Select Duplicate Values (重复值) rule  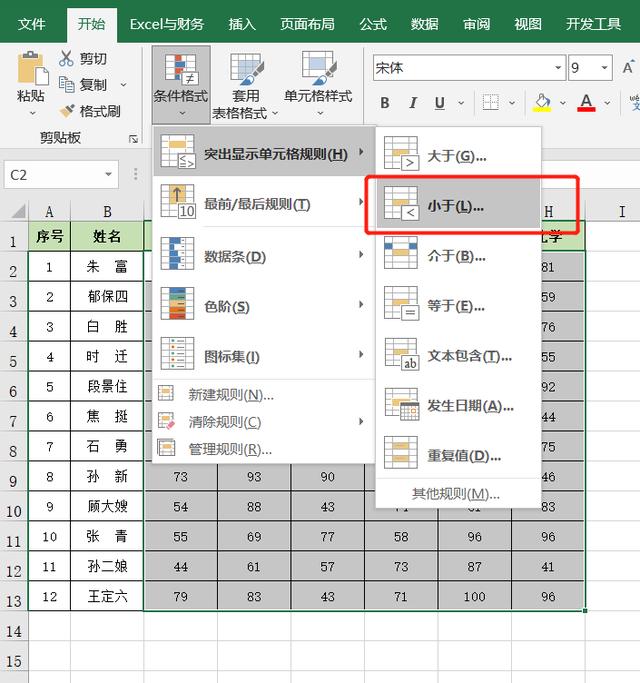[x=455, y=456]
